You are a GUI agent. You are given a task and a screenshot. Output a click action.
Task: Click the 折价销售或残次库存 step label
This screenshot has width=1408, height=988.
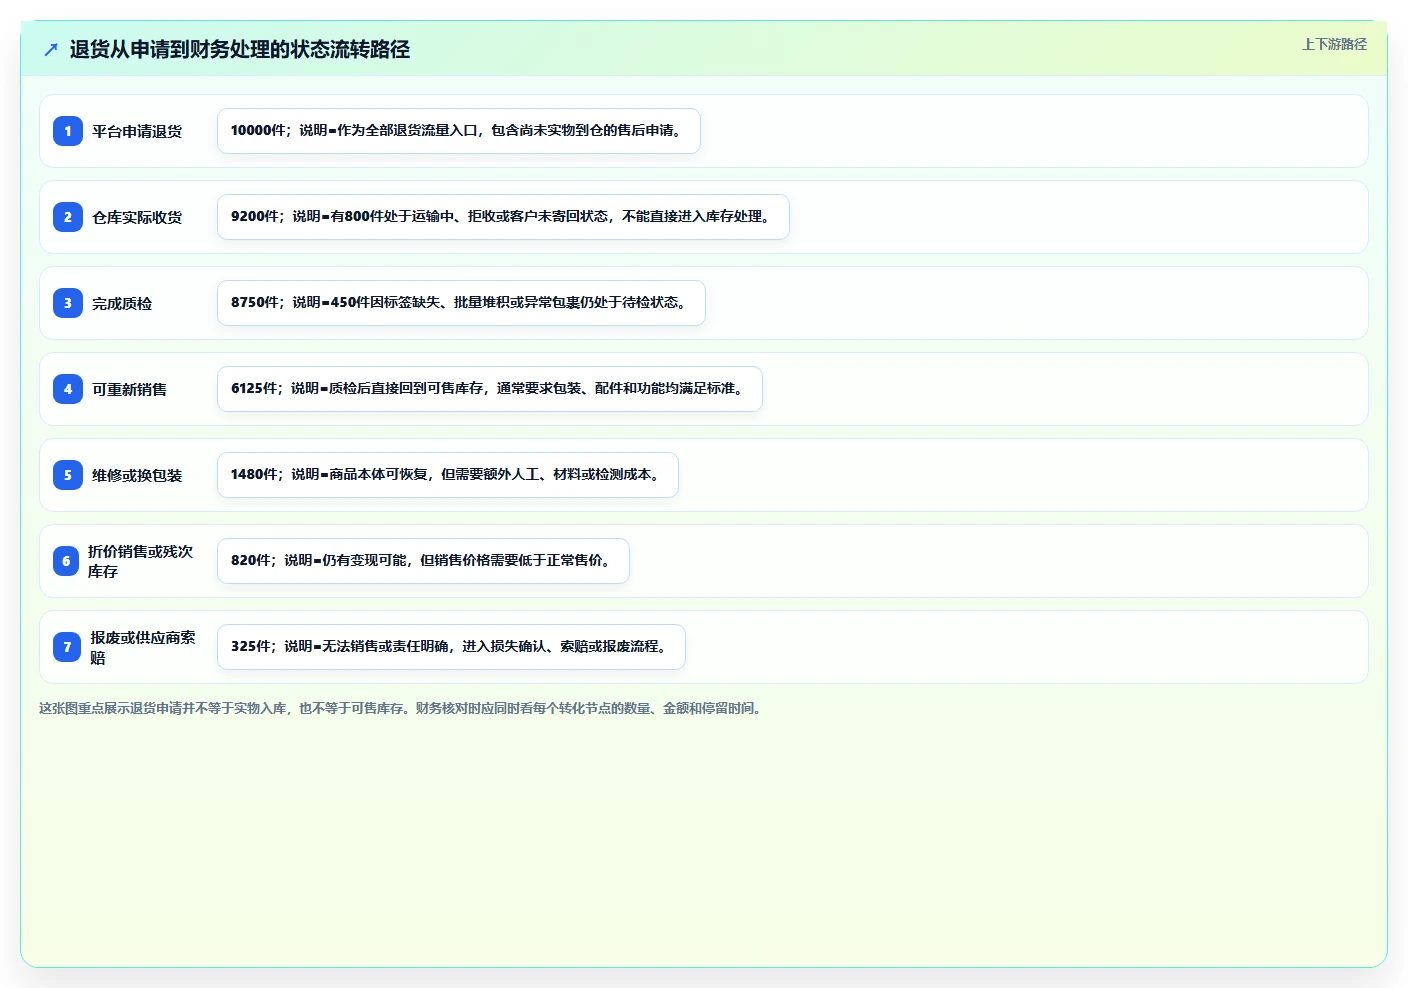point(141,561)
